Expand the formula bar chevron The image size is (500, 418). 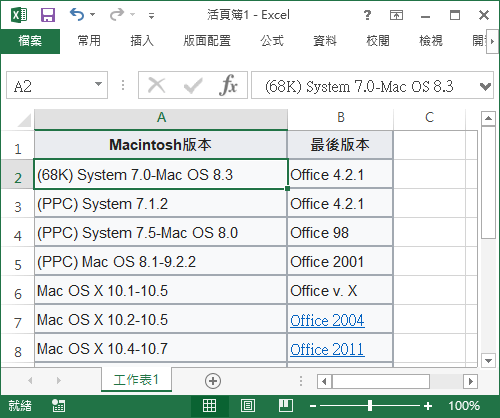485,87
